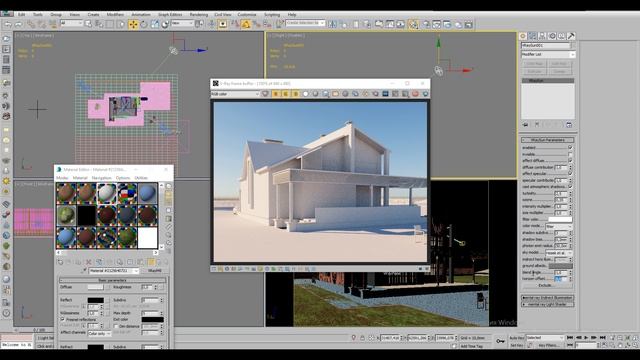The height and width of the screenshot is (360, 640).
Task: Toggle the red channel button in frame buffer
Action: tap(276, 94)
